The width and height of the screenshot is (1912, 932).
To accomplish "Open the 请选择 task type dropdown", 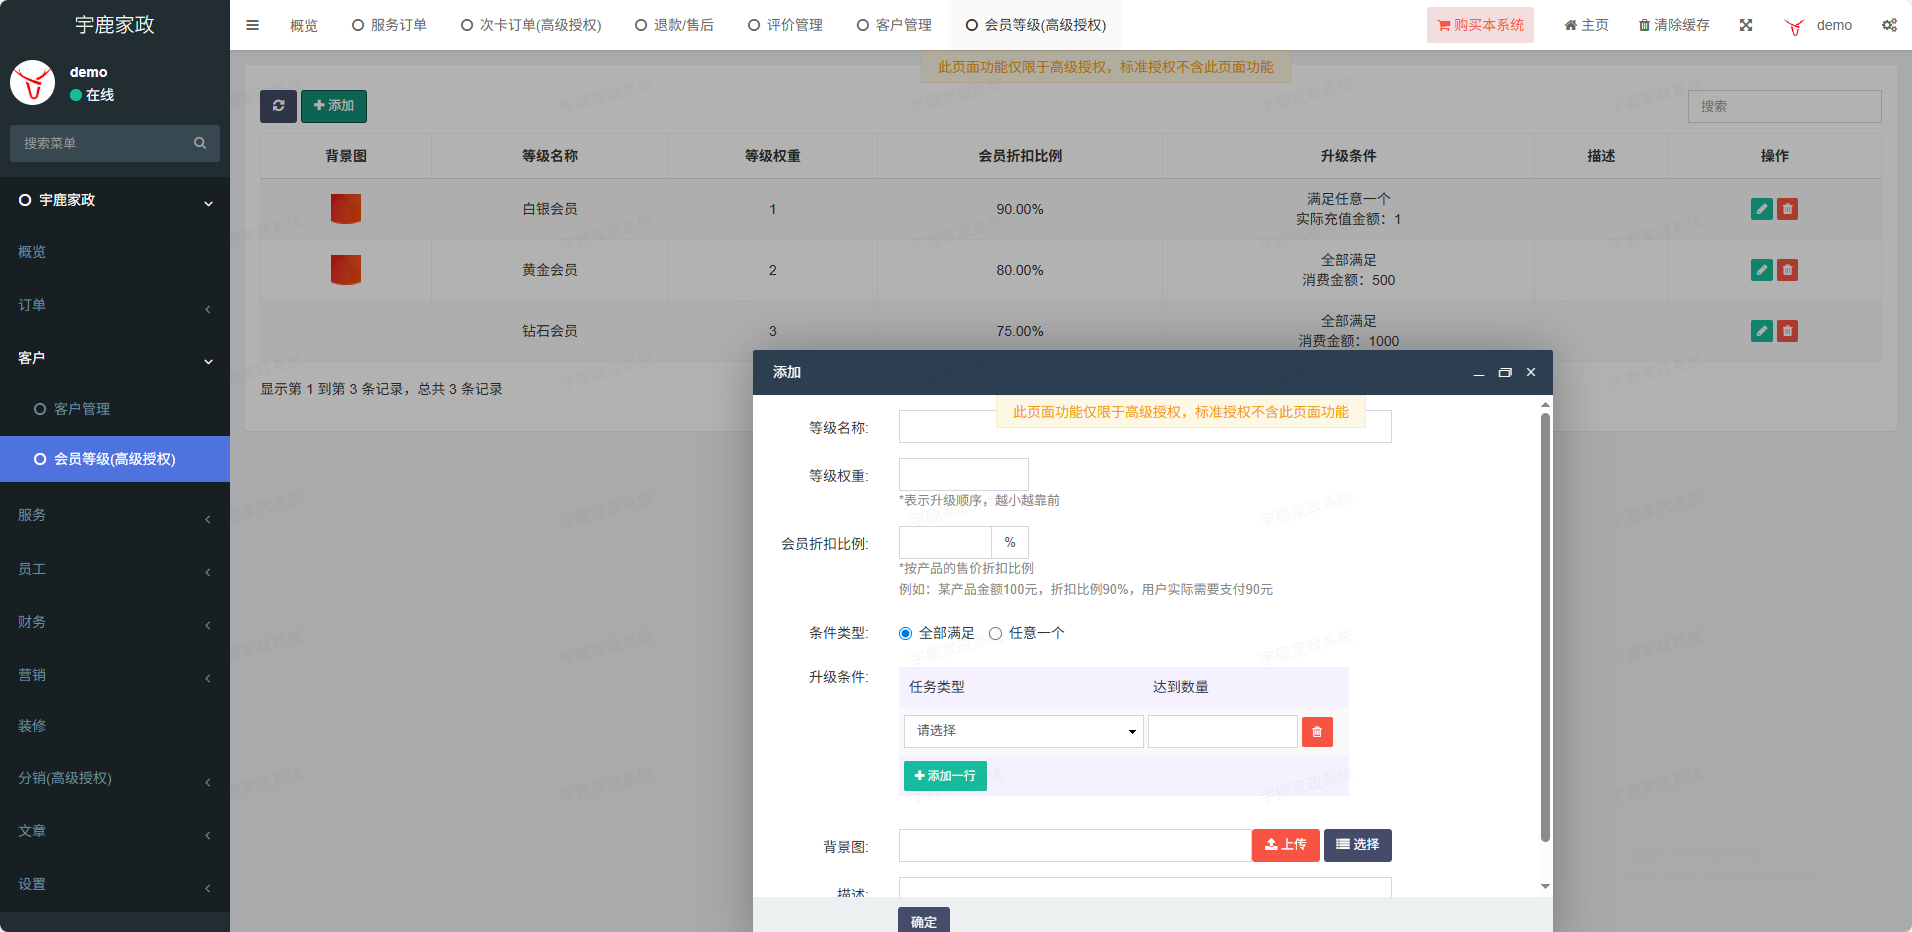I will pyautogui.click(x=1023, y=732).
